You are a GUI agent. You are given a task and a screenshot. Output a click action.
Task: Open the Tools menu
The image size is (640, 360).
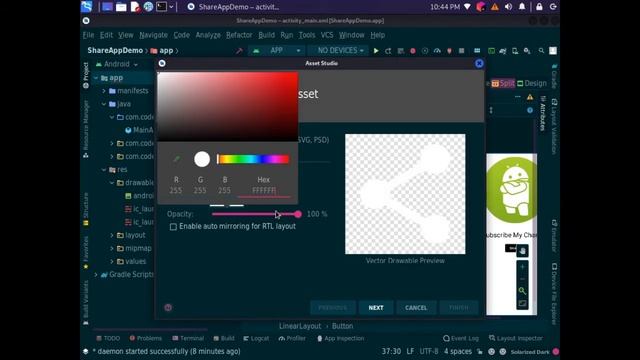click(x=307, y=35)
